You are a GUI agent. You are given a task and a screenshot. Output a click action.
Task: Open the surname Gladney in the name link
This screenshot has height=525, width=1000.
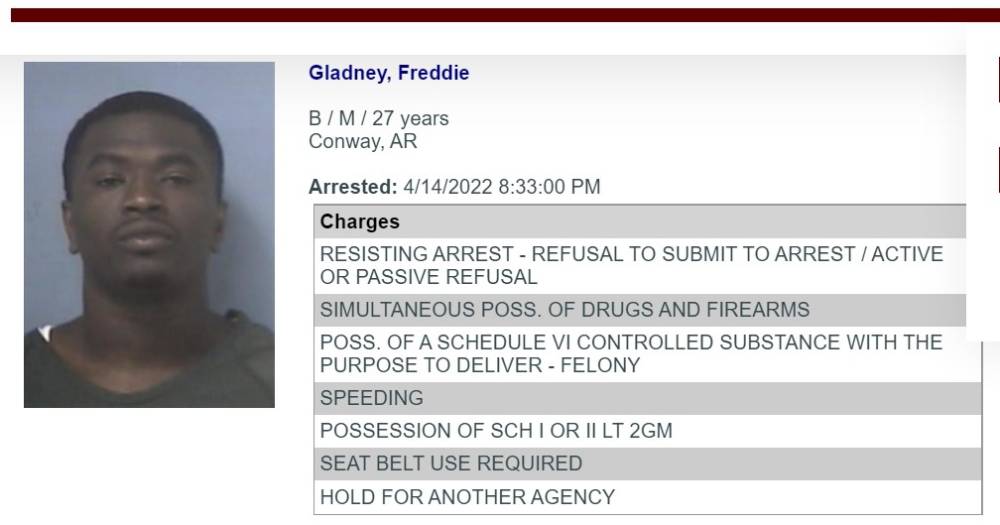tap(349, 73)
